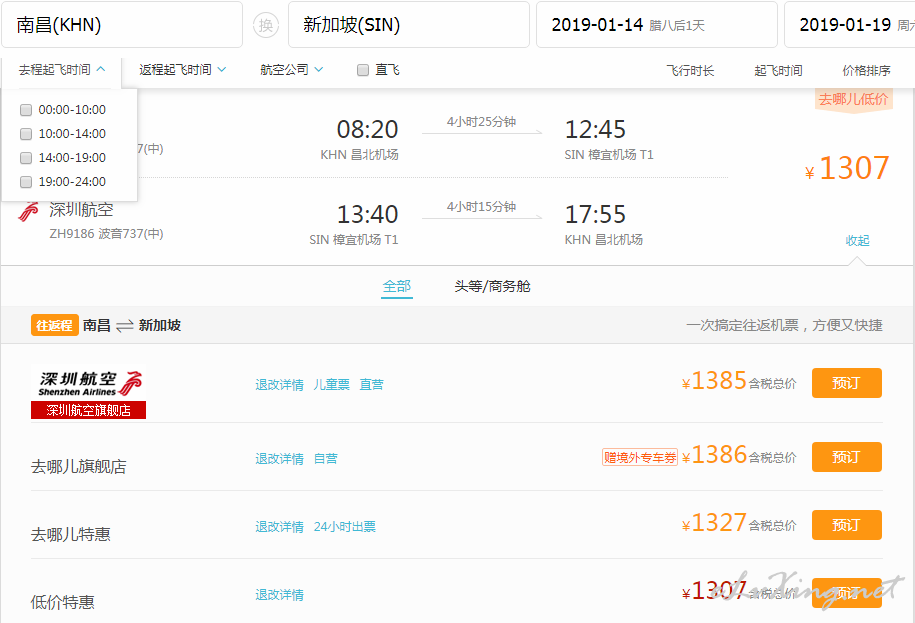The width and height of the screenshot is (915, 623).
Task: Open the 航空公司 airline filter dropdown
Action: point(291,70)
